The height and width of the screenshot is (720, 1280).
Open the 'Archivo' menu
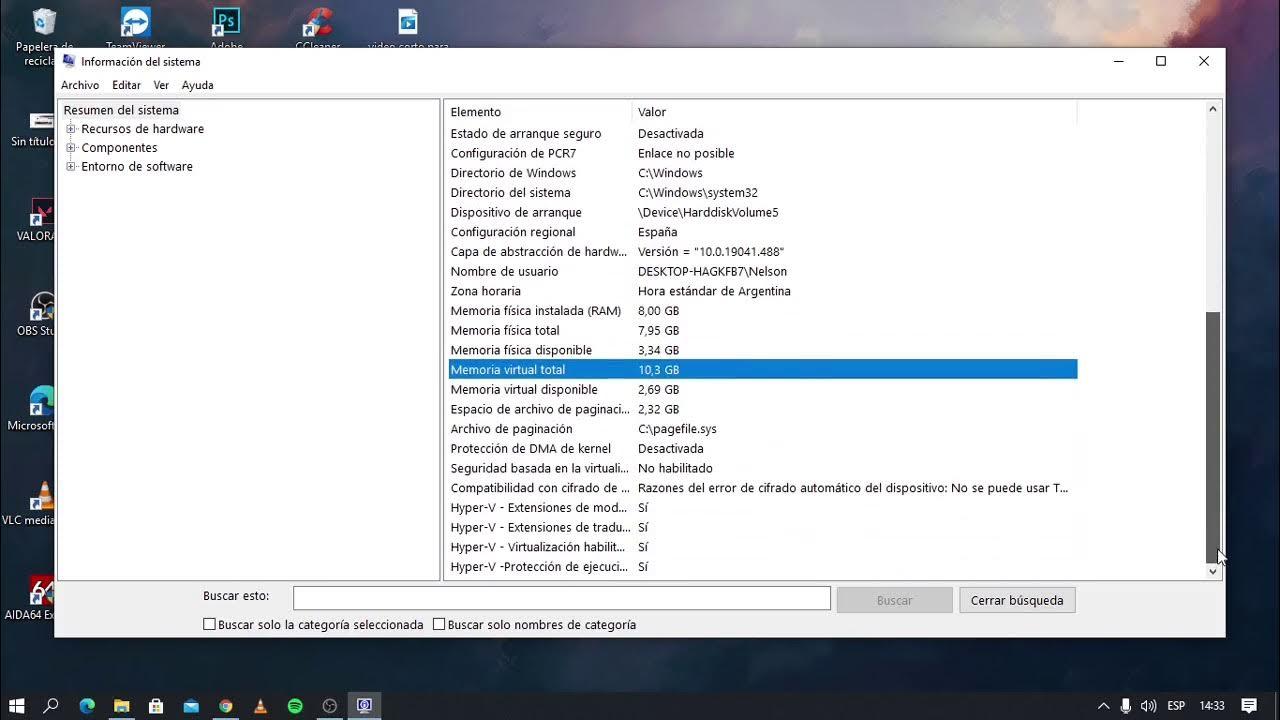click(80, 85)
